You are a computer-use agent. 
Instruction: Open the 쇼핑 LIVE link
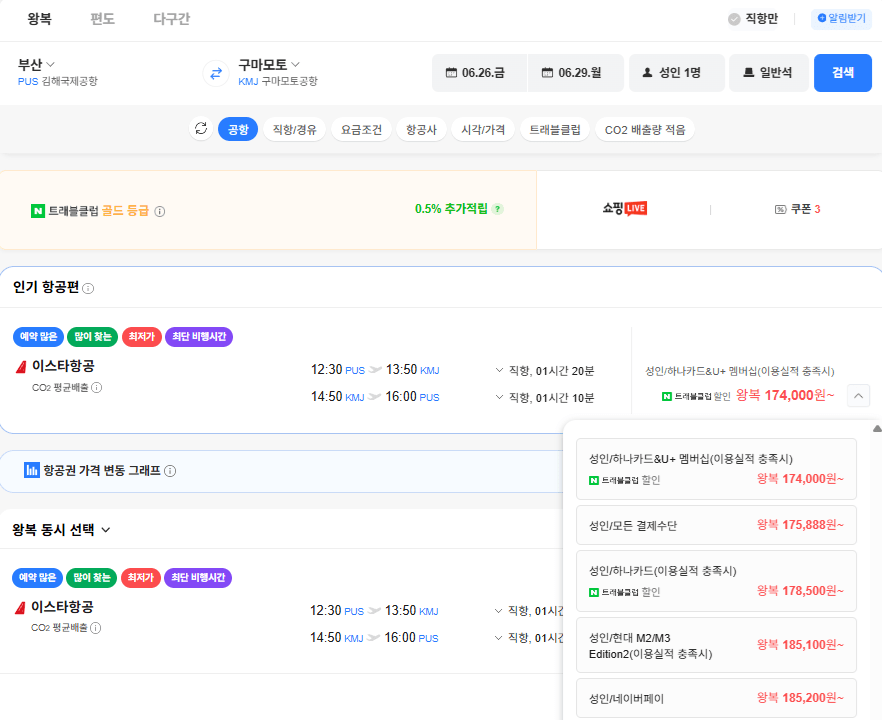(x=624, y=209)
